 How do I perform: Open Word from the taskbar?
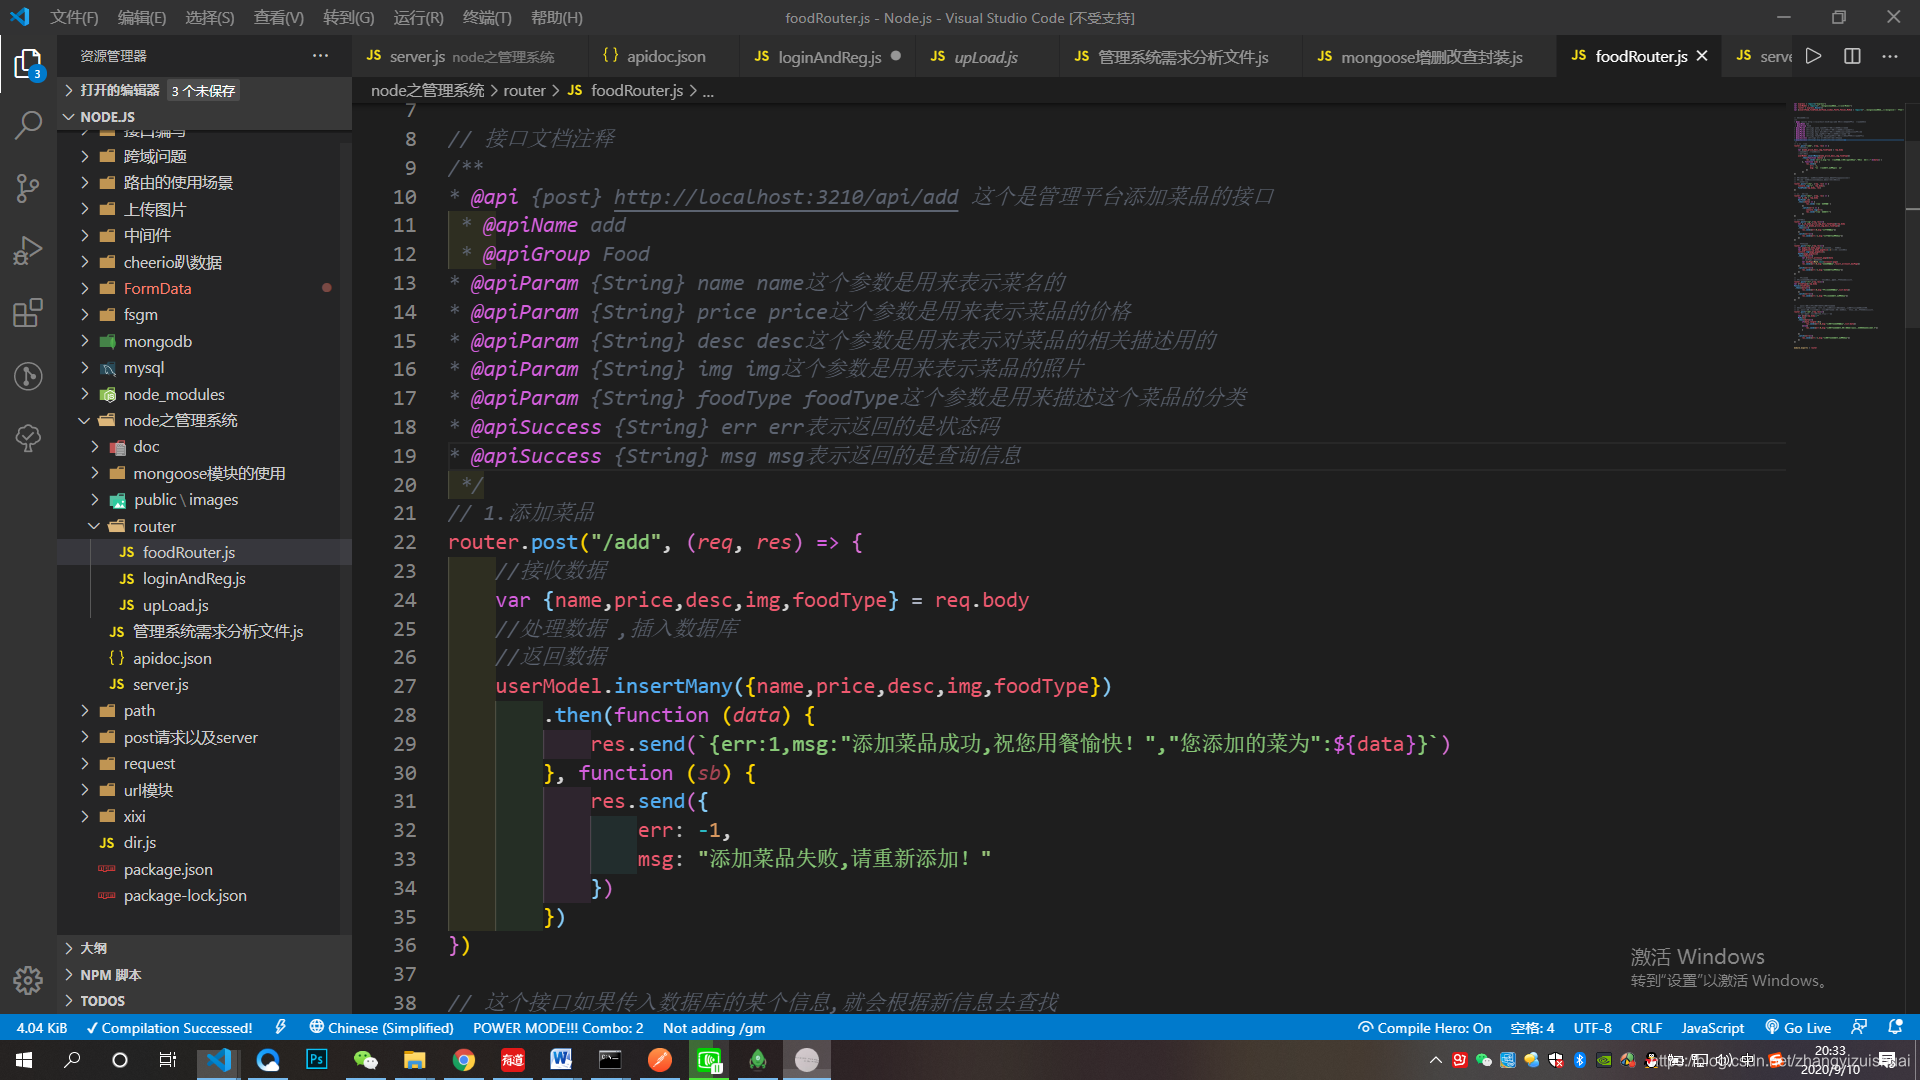pos(560,1060)
